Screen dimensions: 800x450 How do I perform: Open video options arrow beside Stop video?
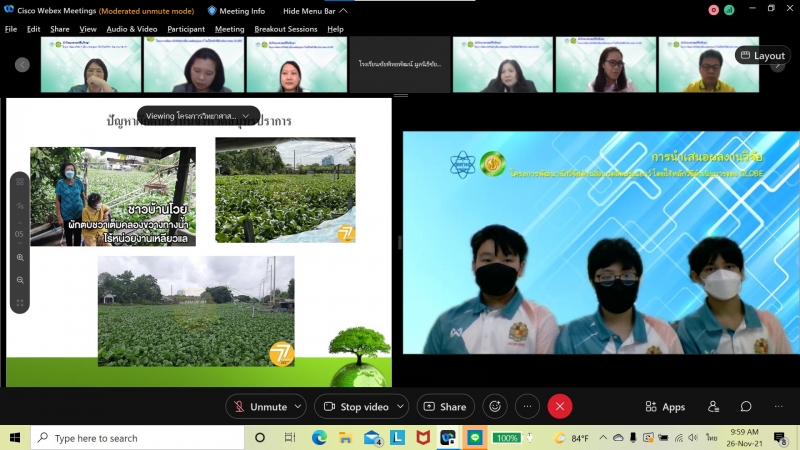[x=400, y=407]
